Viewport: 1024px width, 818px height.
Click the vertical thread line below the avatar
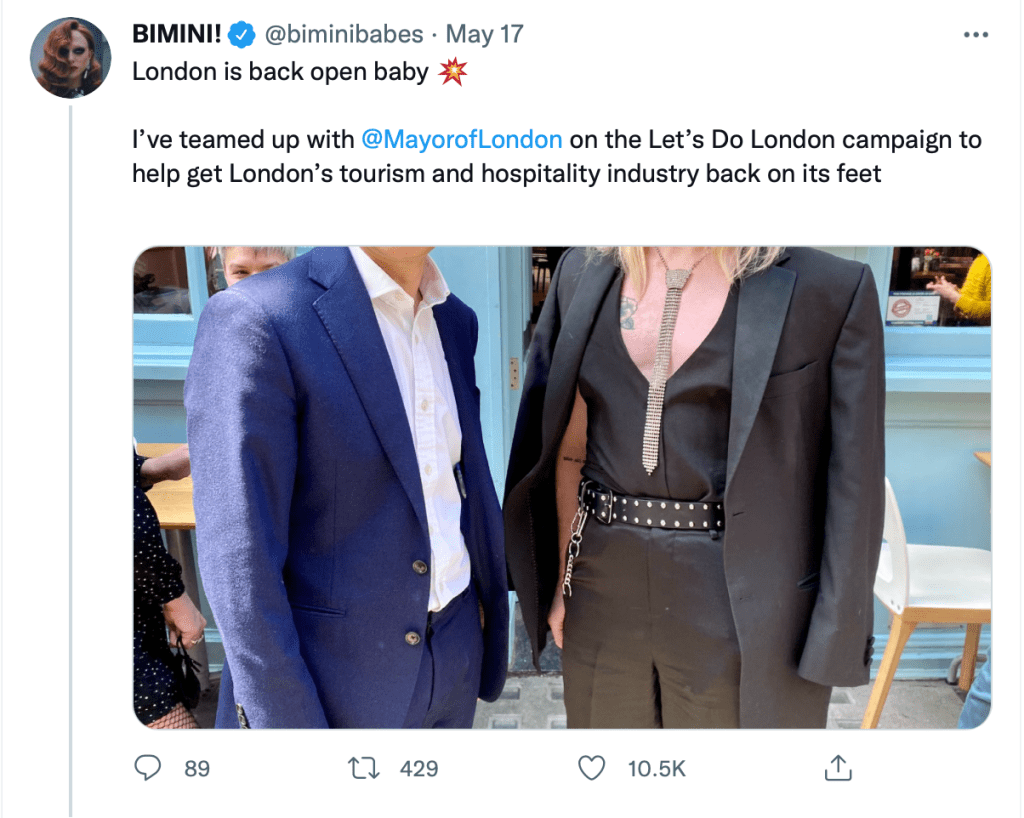click(70, 450)
